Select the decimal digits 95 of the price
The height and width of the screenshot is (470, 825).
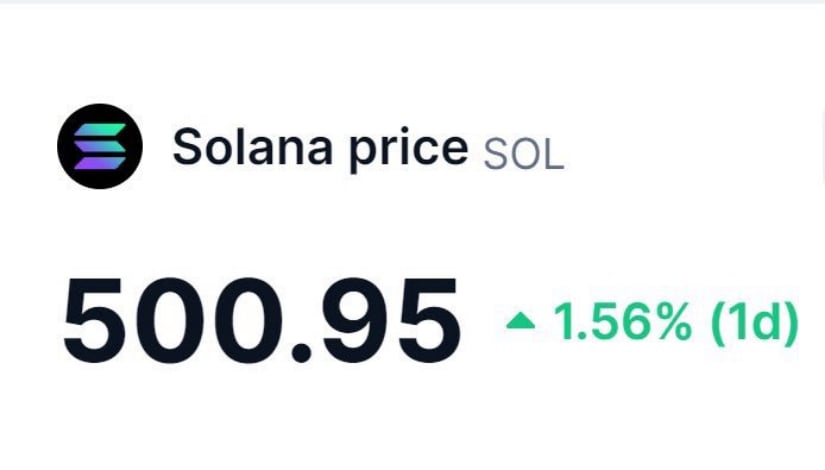point(392,321)
